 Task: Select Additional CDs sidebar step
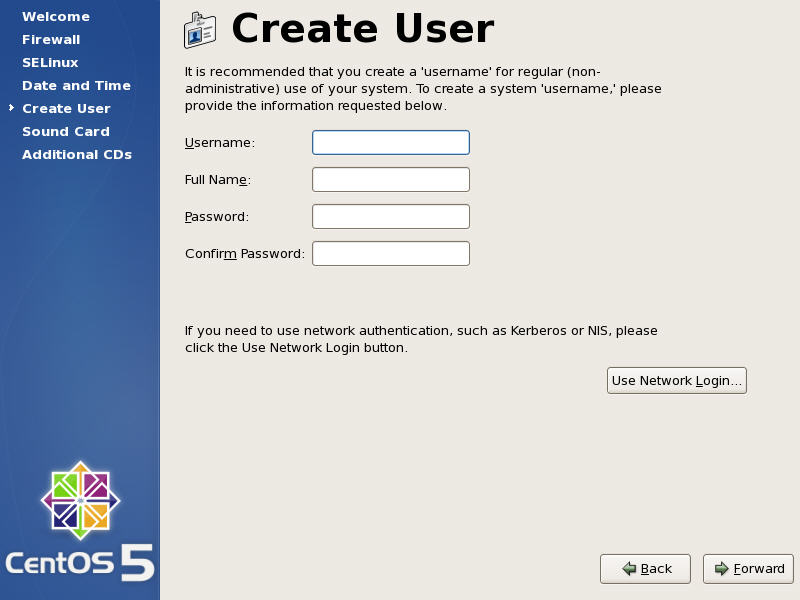[77, 154]
